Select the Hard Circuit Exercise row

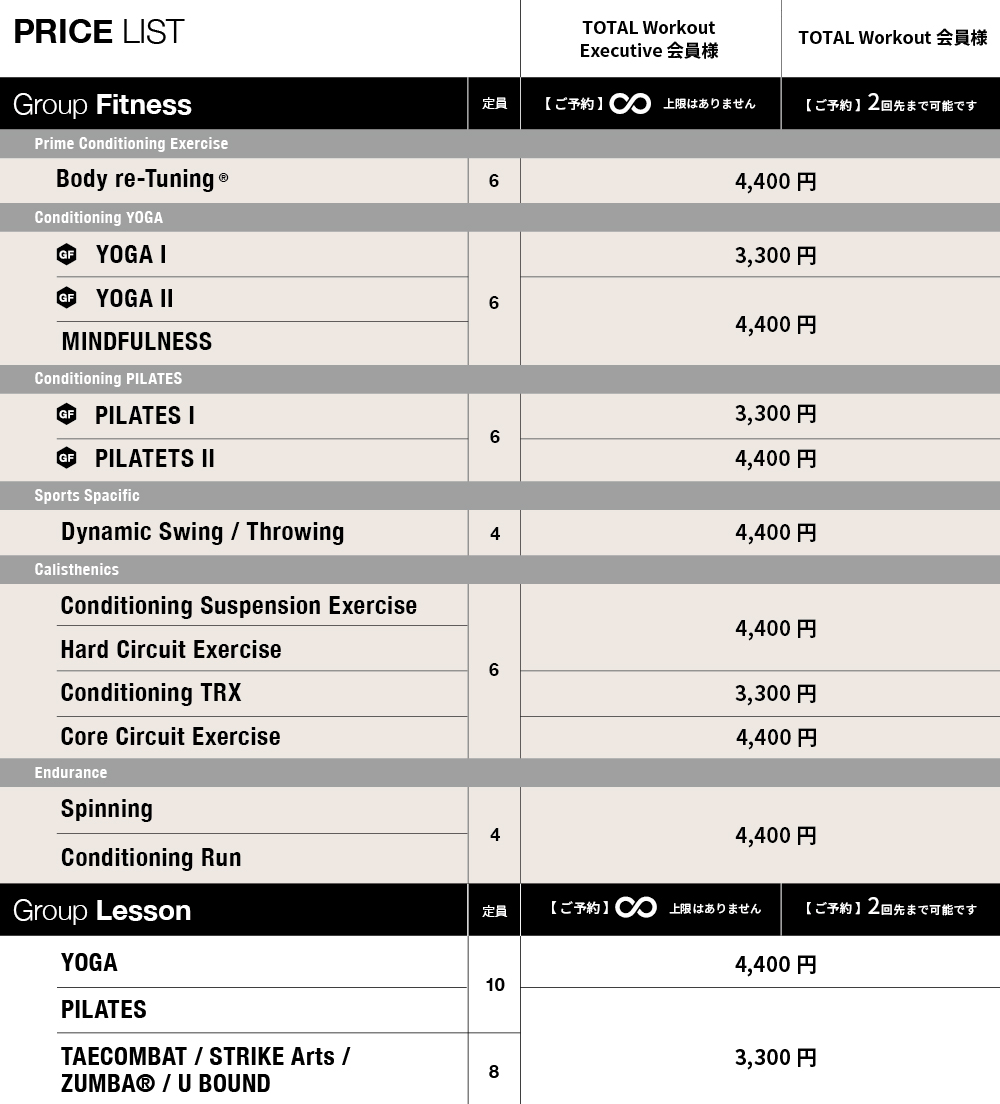(x=171, y=650)
